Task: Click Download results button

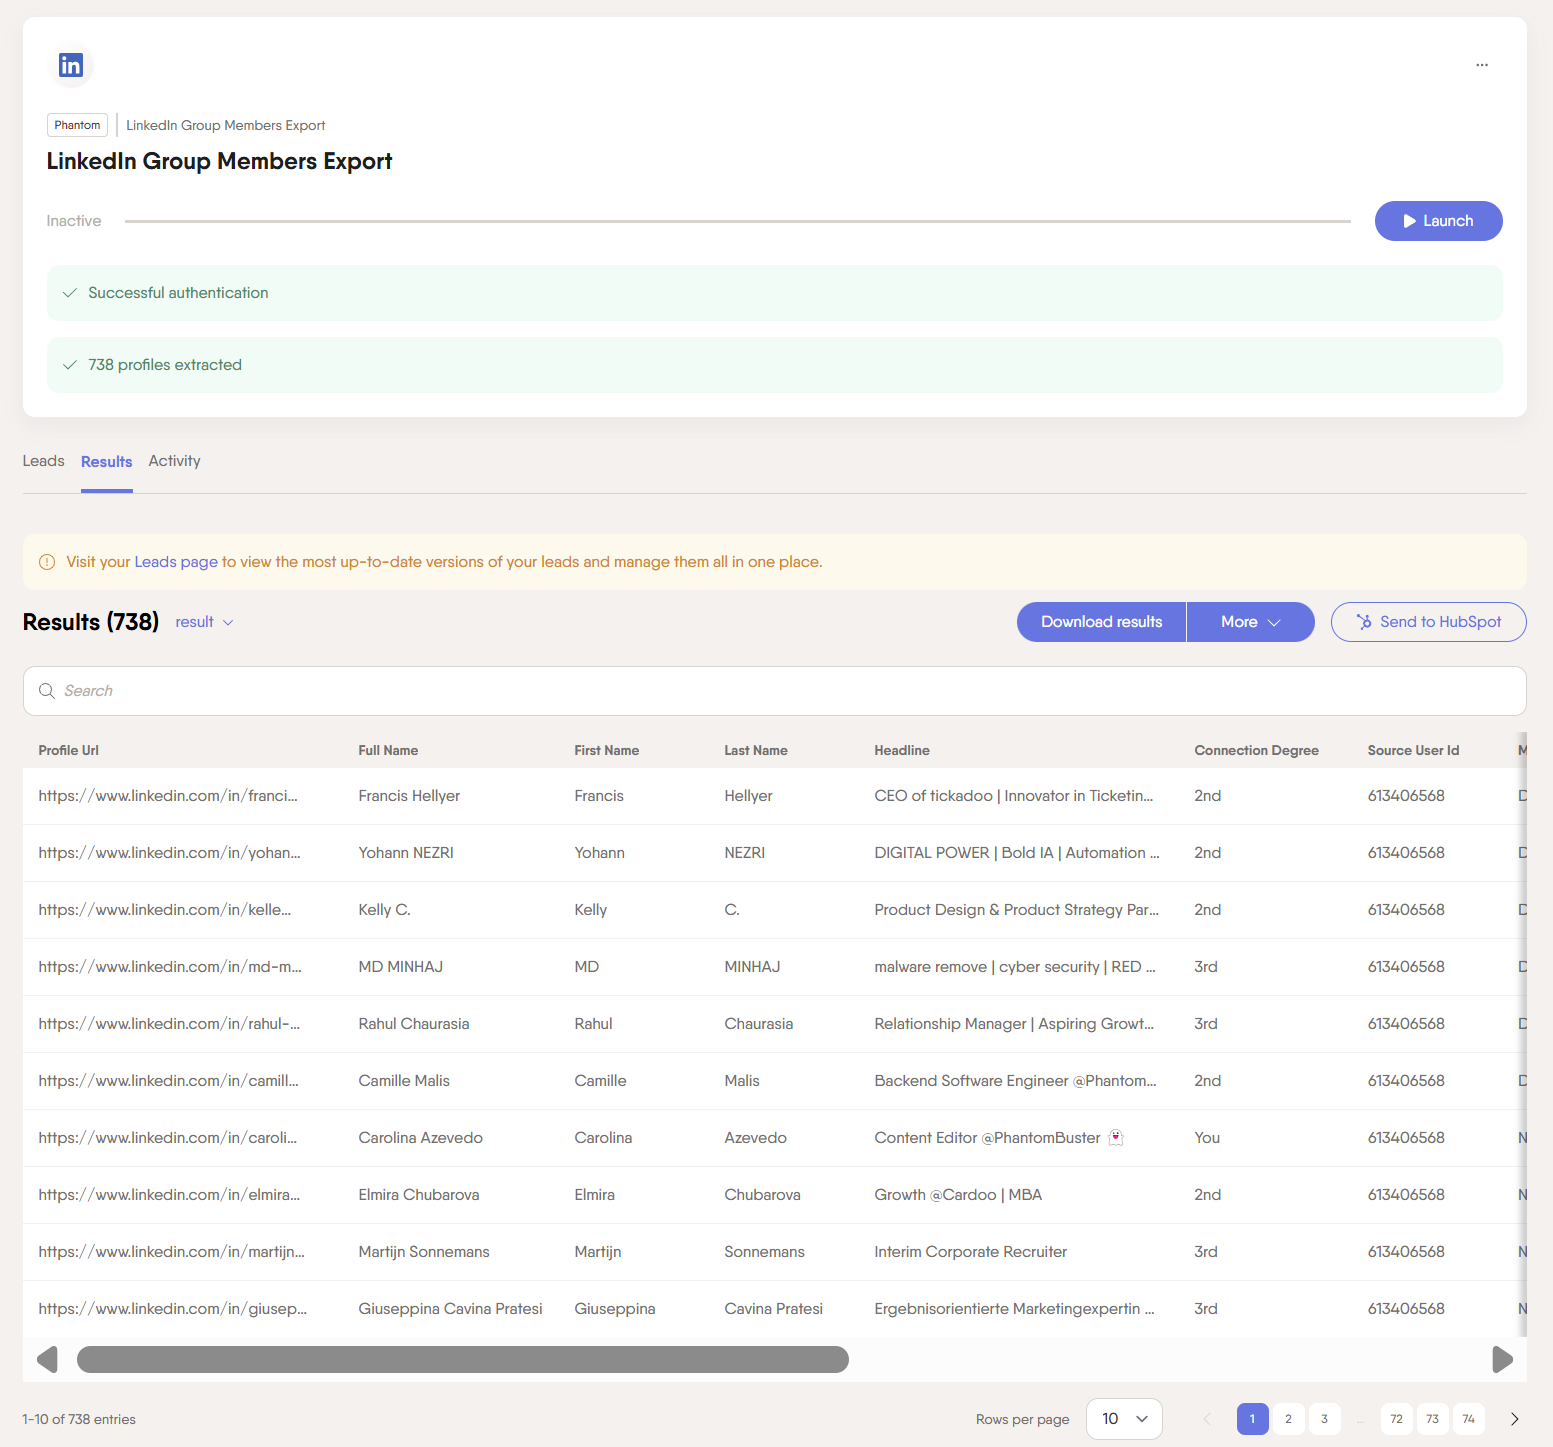Action: (x=1101, y=622)
